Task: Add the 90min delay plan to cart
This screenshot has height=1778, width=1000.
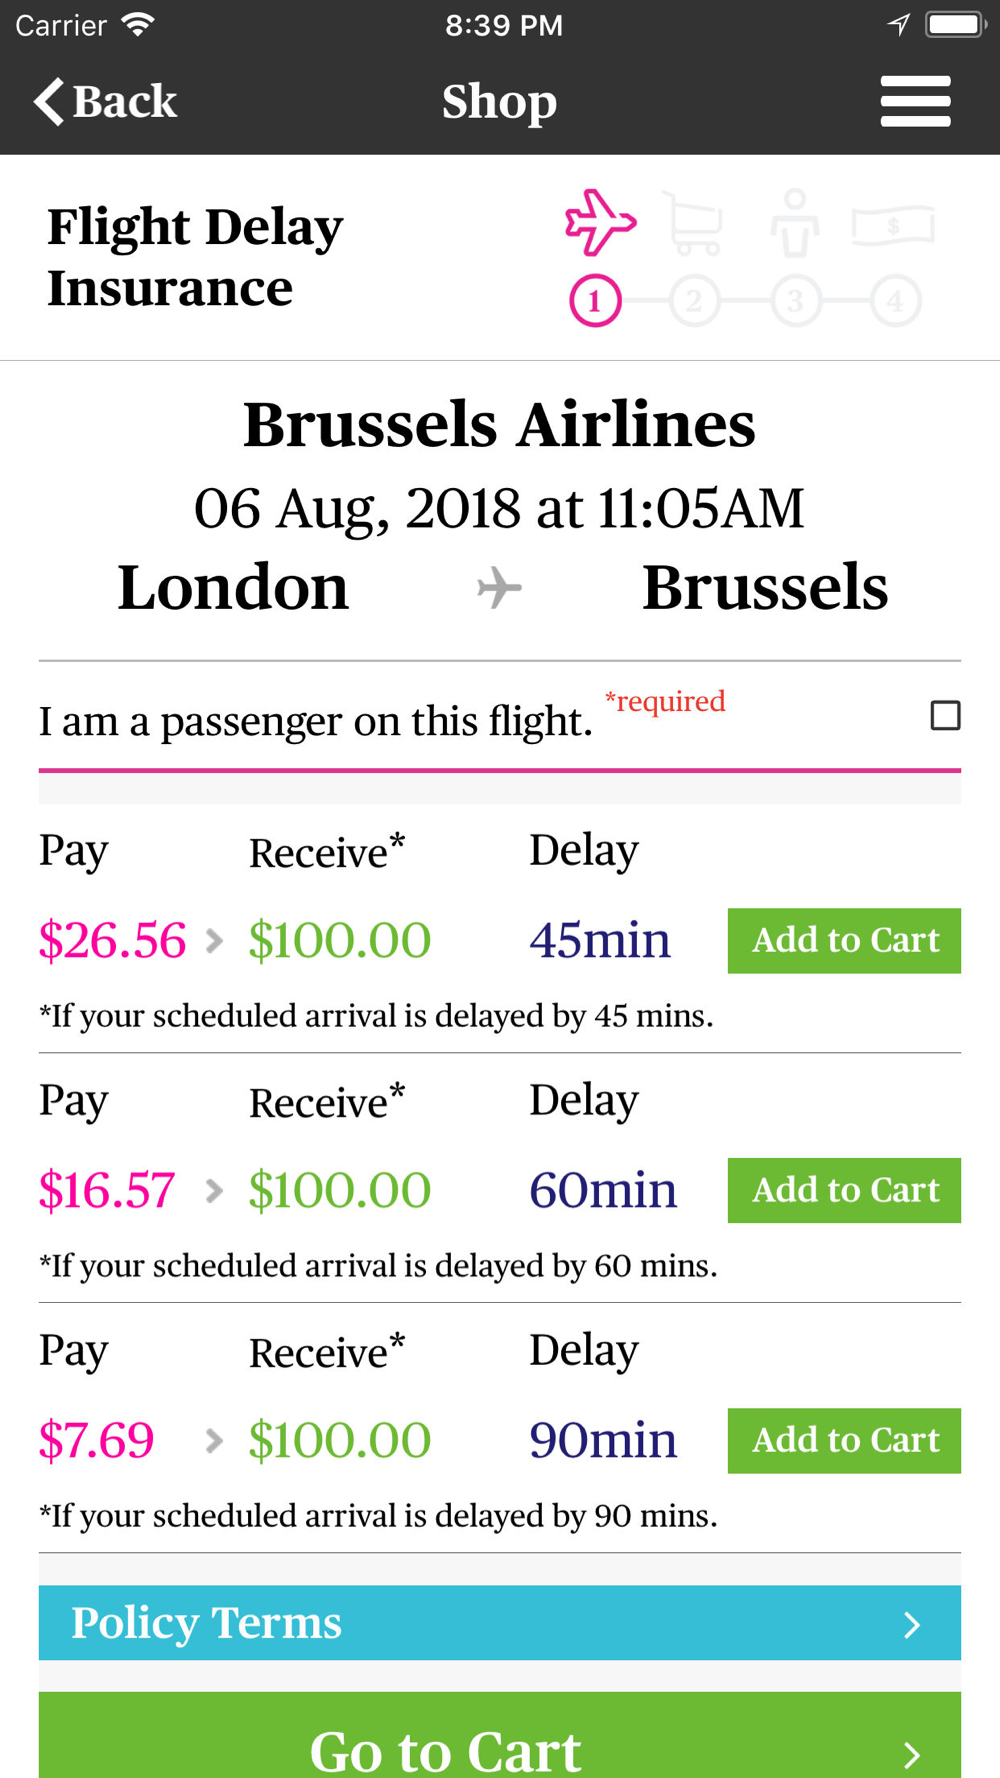Action: (844, 1441)
